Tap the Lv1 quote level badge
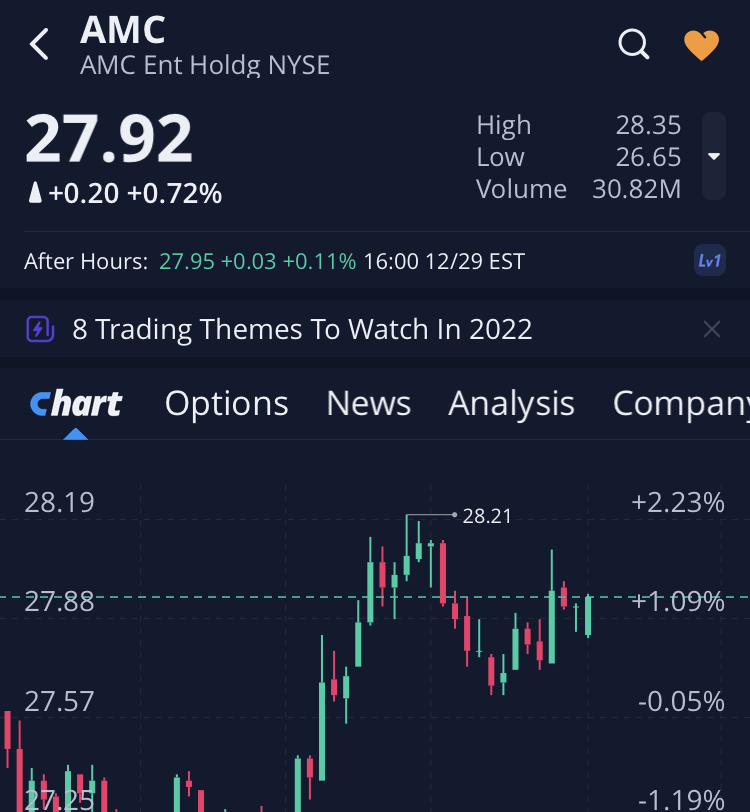The height and width of the screenshot is (812, 750). [709, 262]
